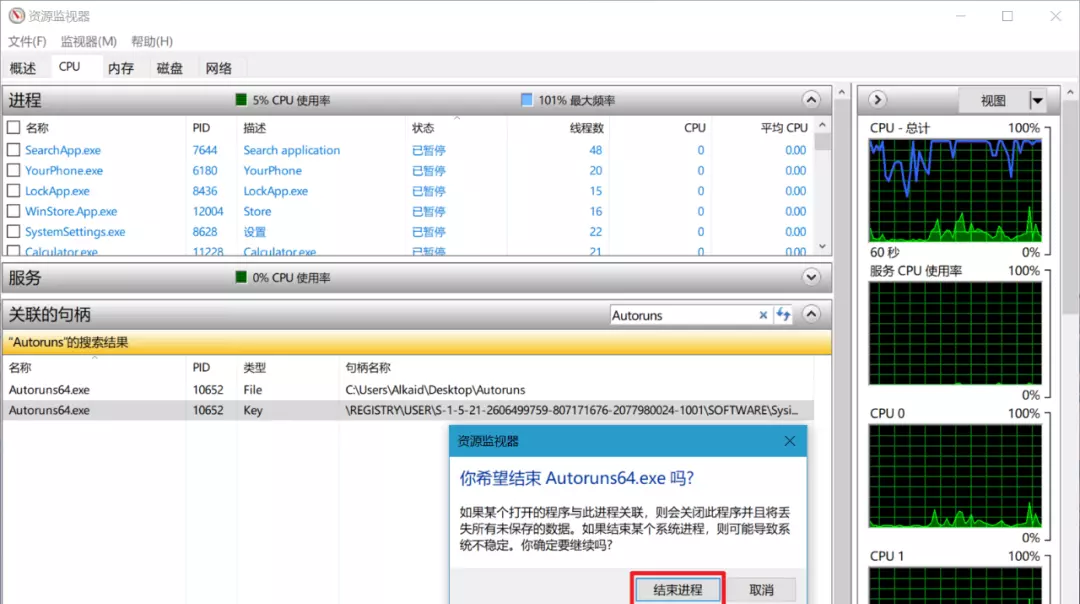The image size is (1080, 604).
Task: Expand the 服务 section with its chevron
Action: click(x=811, y=278)
